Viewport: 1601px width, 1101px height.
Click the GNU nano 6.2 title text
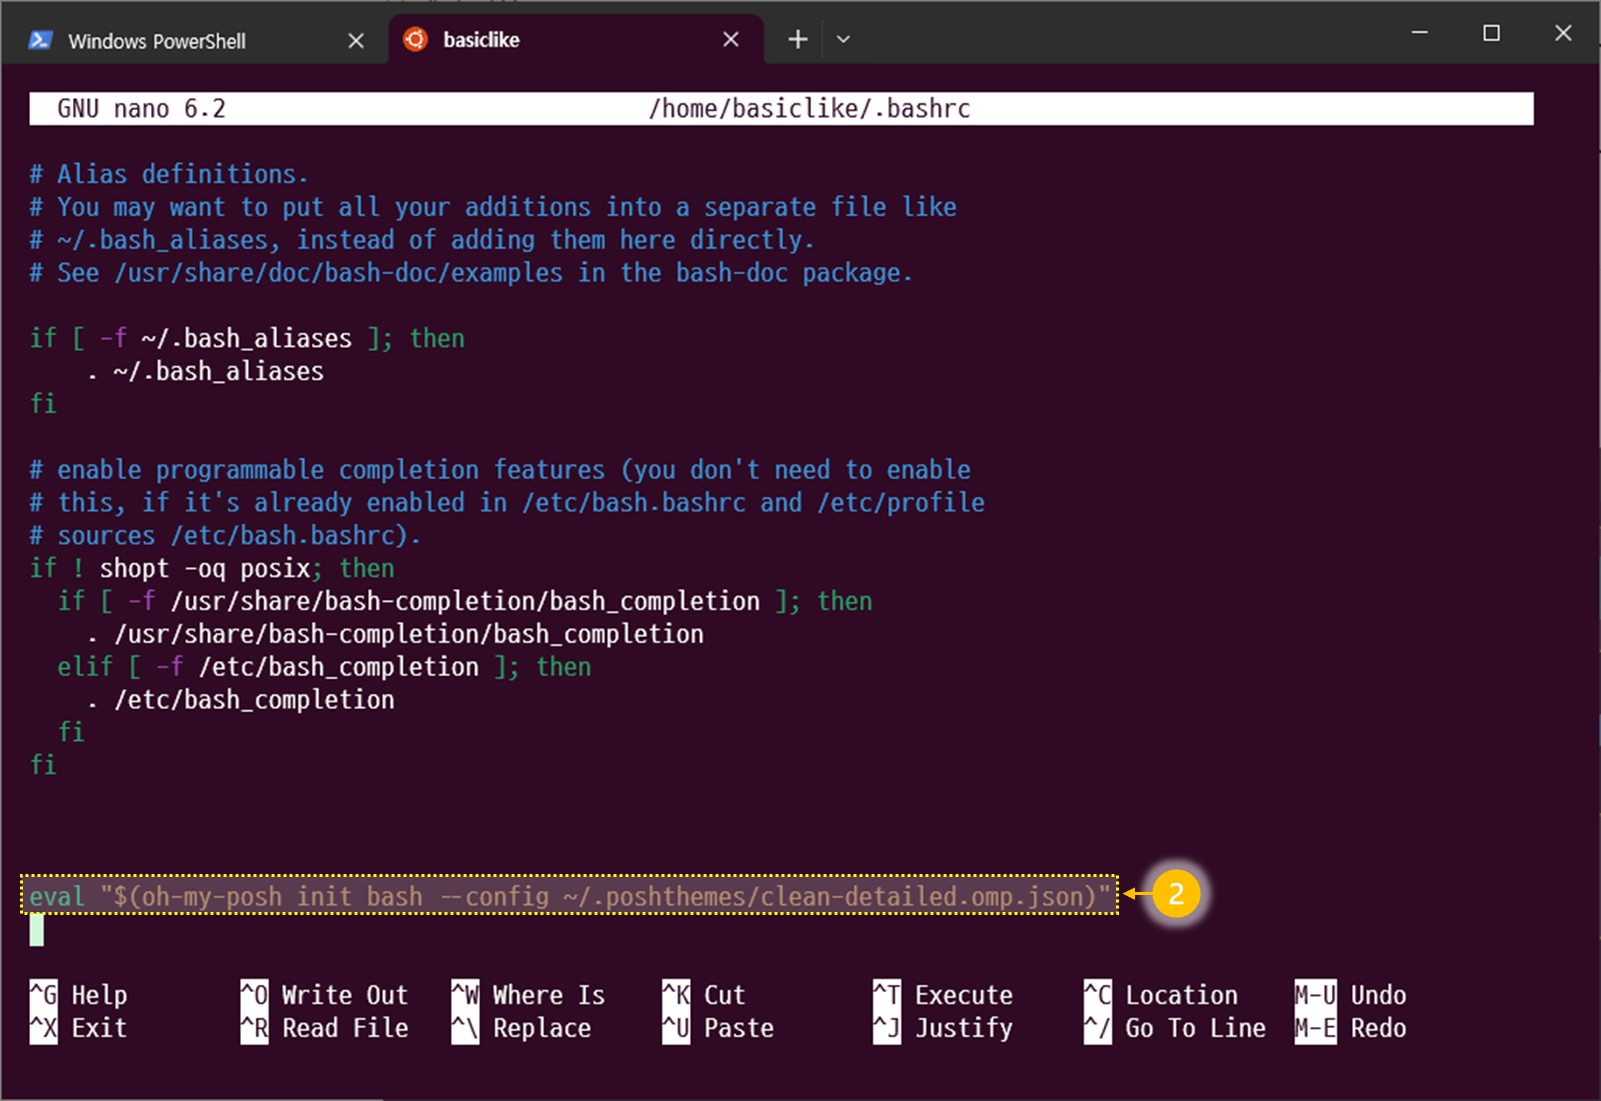(141, 109)
